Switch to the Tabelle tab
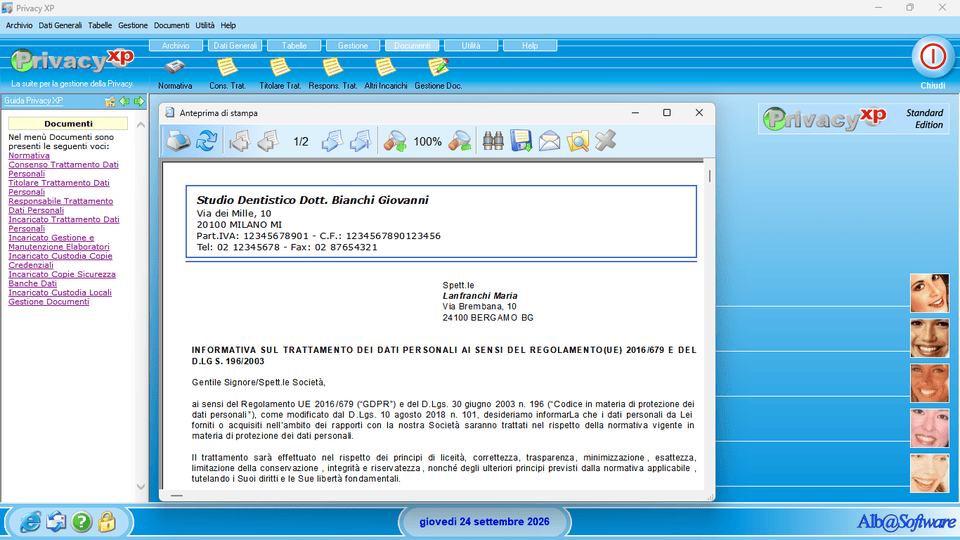Viewport: 960px width, 540px height. [294, 45]
